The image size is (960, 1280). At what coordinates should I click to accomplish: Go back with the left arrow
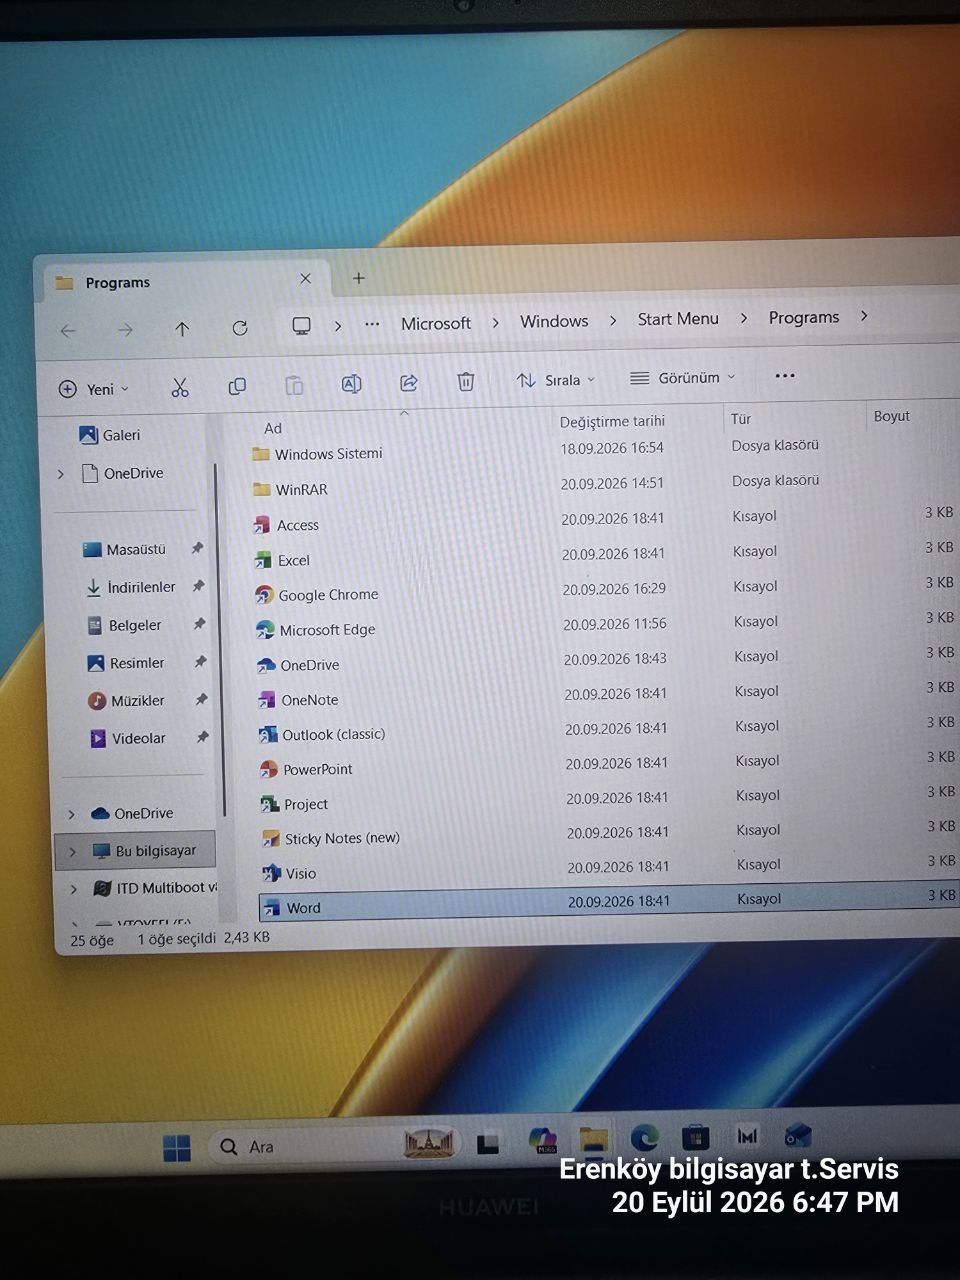point(68,330)
